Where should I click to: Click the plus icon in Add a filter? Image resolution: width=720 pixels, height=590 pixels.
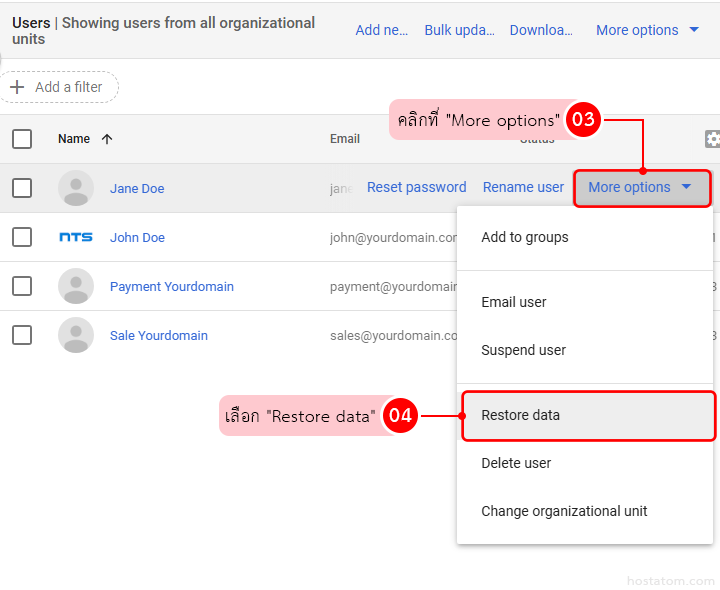click(17, 87)
